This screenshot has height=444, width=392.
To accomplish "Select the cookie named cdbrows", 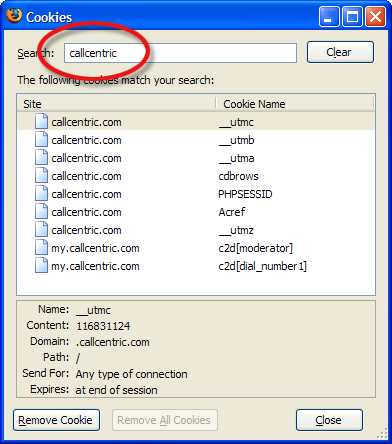I will tap(196, 176).
